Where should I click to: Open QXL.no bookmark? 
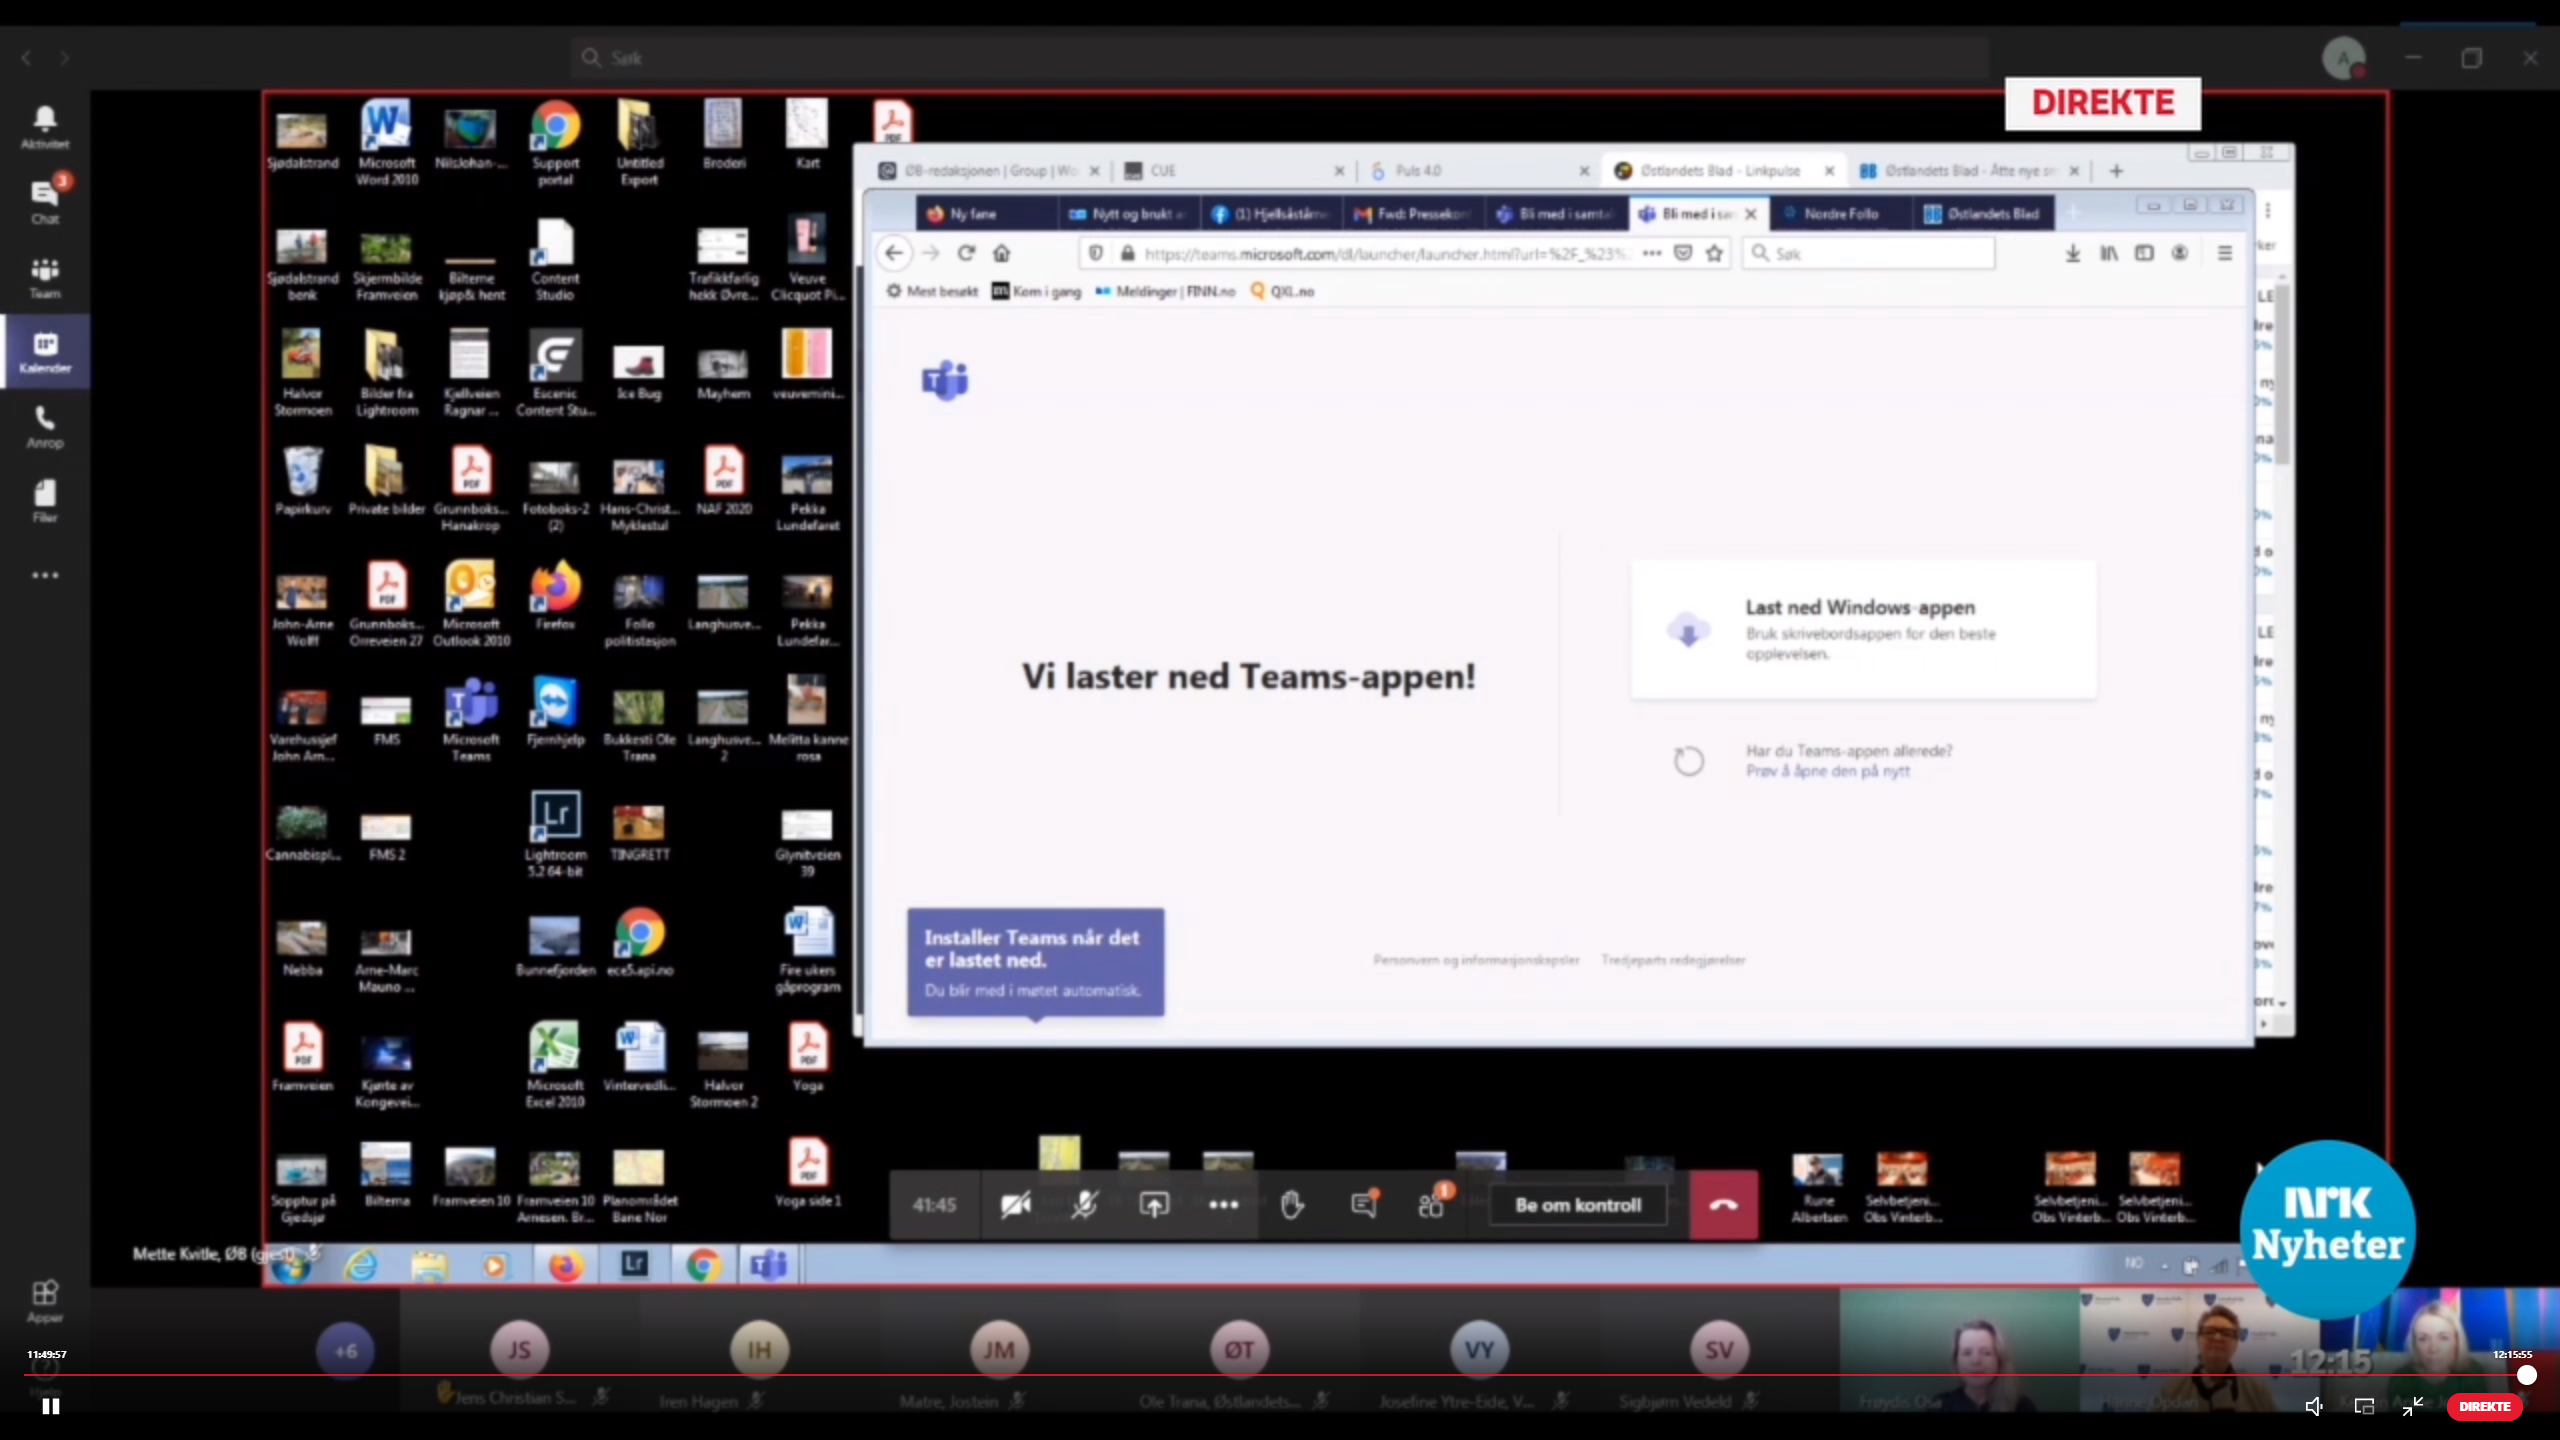[1282, 291]
